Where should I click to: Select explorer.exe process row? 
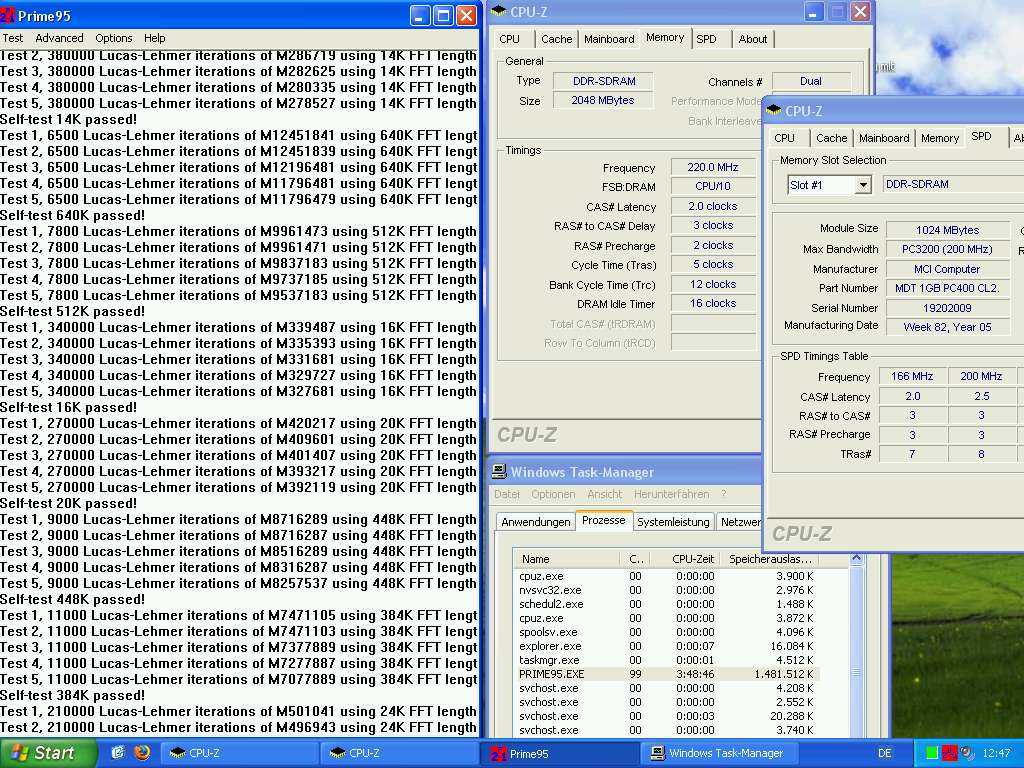click(x=666, y=646)
